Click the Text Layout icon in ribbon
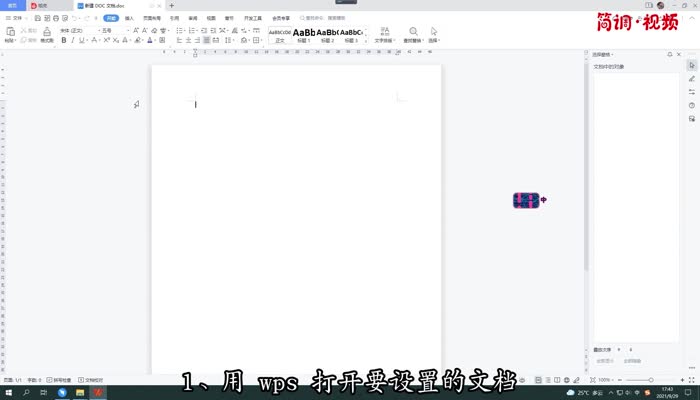Viewport: 700px width, 400px height. pyautogui.click(x=384, y=32)
